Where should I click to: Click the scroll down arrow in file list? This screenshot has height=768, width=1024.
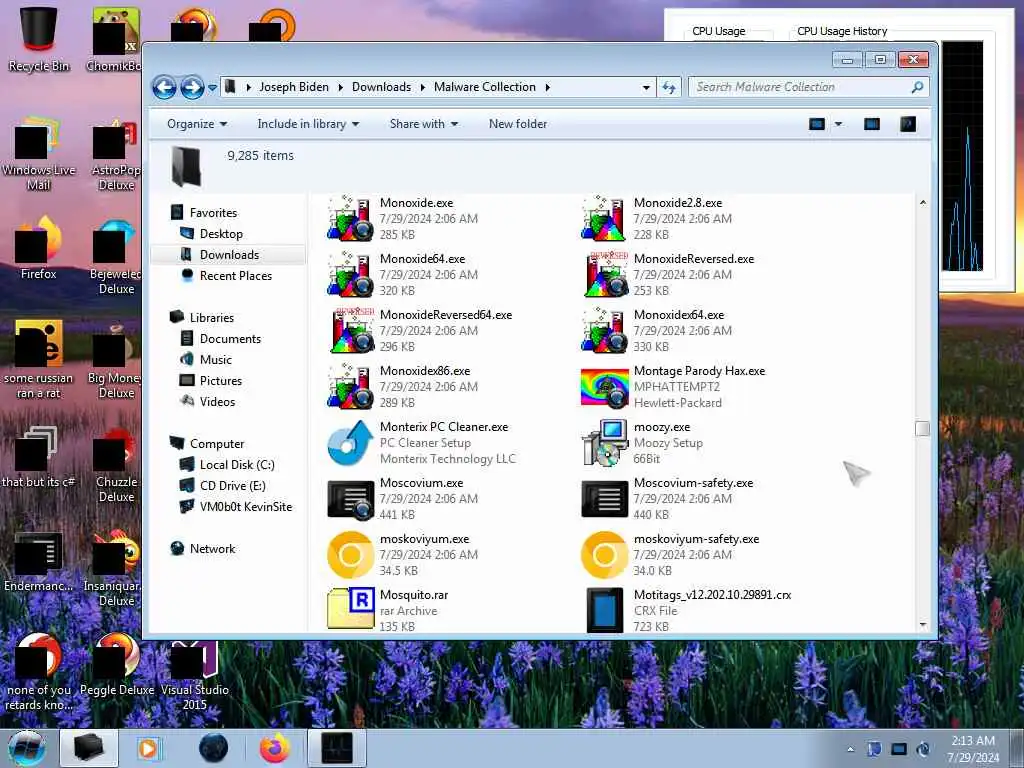pos(922,625)
